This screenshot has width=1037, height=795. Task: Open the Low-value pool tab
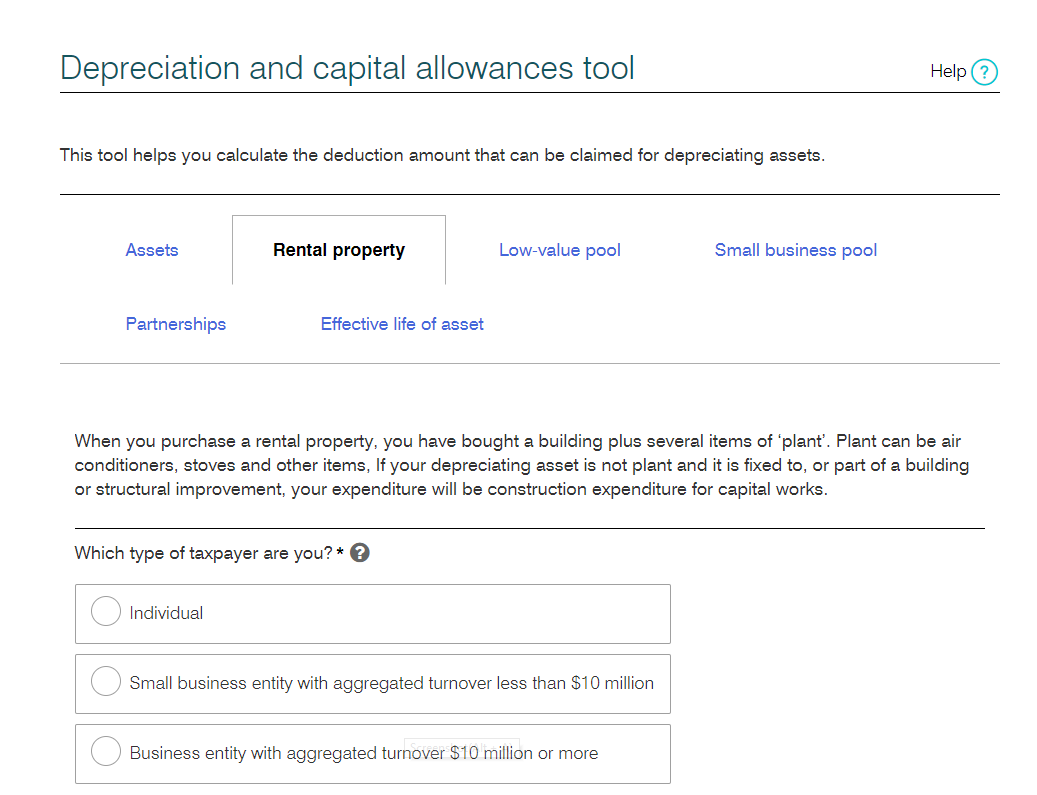(x=560, y=250)
